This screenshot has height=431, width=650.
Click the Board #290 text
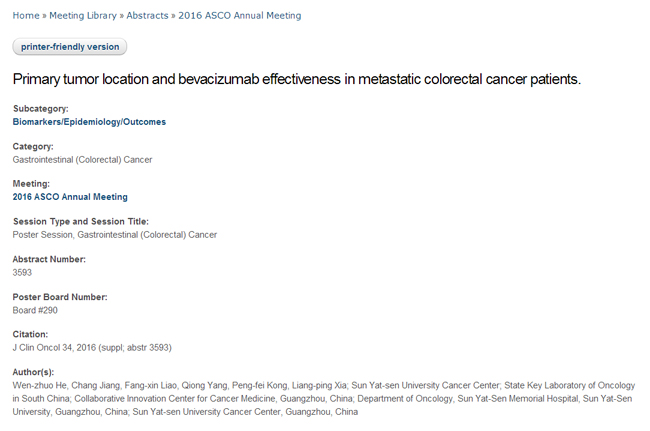click(x=35, y=310)
